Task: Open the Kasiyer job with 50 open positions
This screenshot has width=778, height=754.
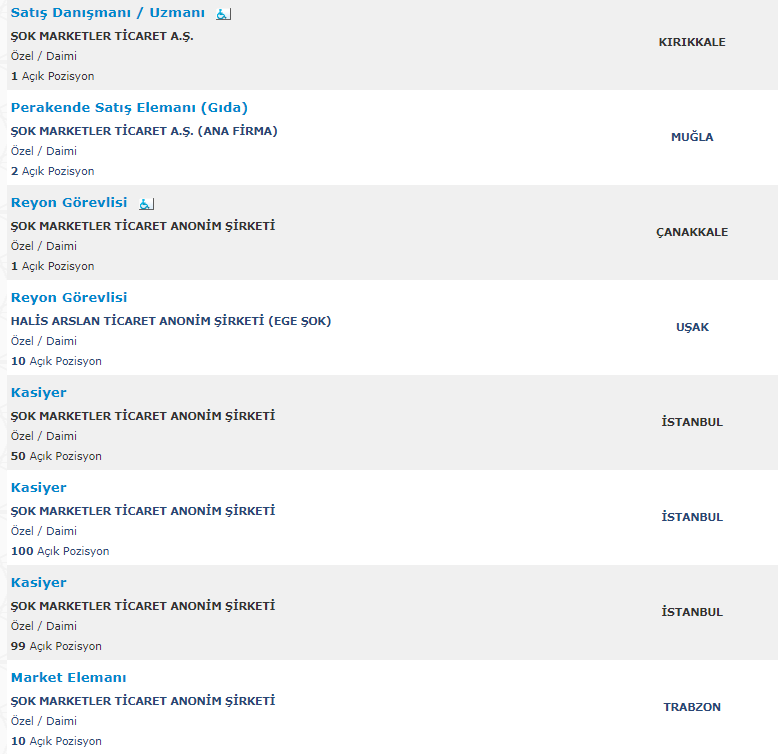Action: (39, 392)
